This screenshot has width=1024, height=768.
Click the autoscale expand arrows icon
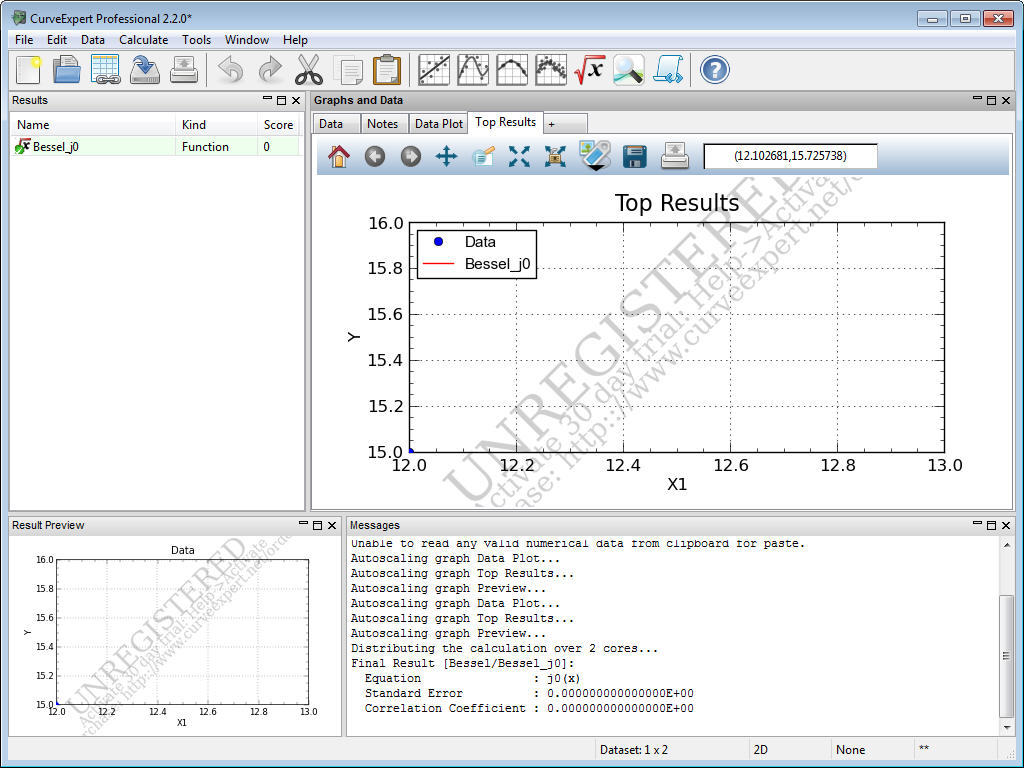click(519, 157)
